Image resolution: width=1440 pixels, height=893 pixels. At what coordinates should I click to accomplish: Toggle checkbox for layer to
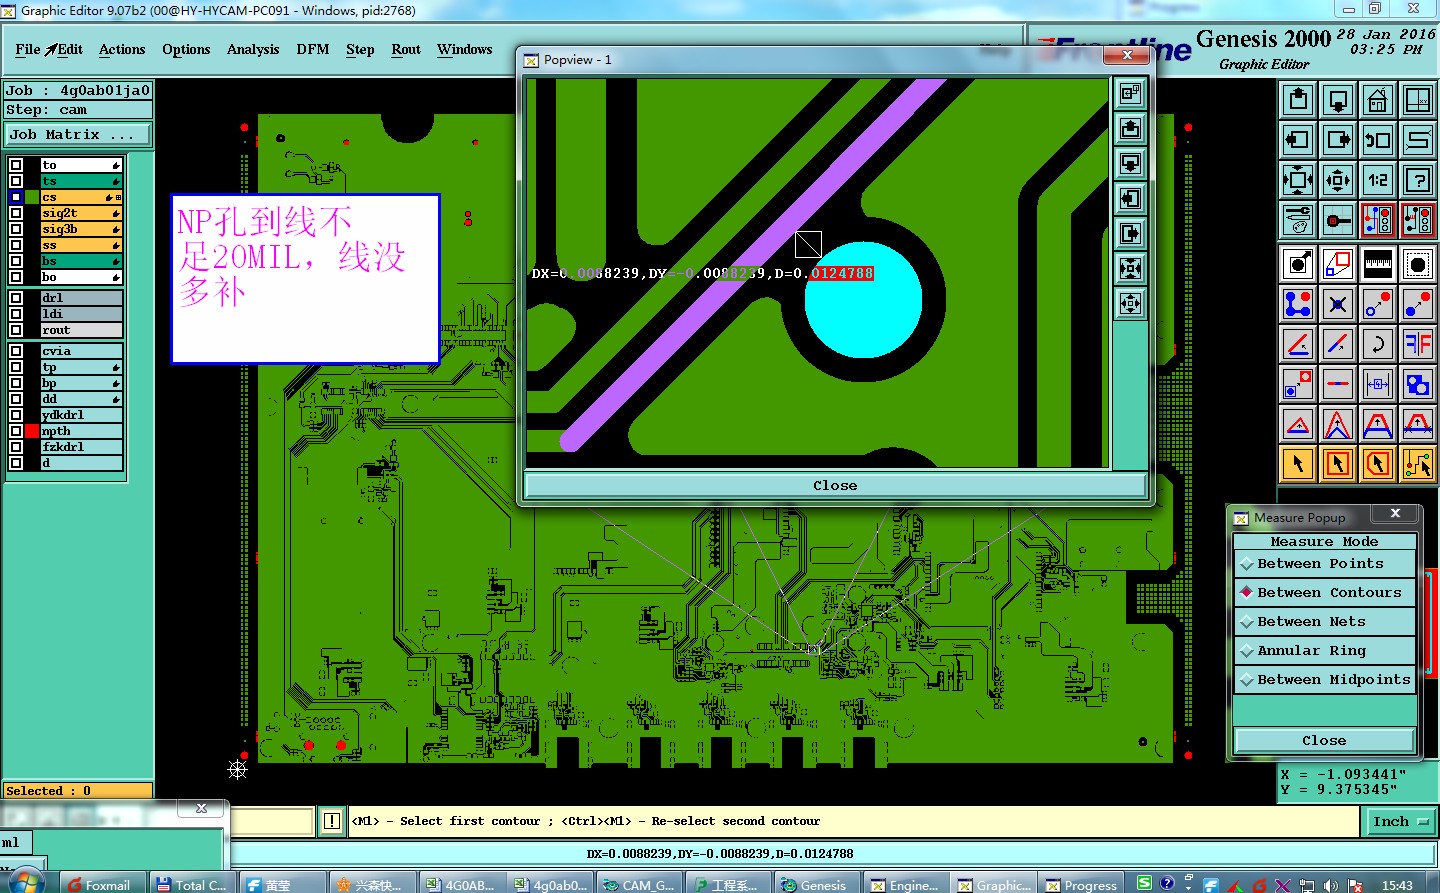[16, 165]
